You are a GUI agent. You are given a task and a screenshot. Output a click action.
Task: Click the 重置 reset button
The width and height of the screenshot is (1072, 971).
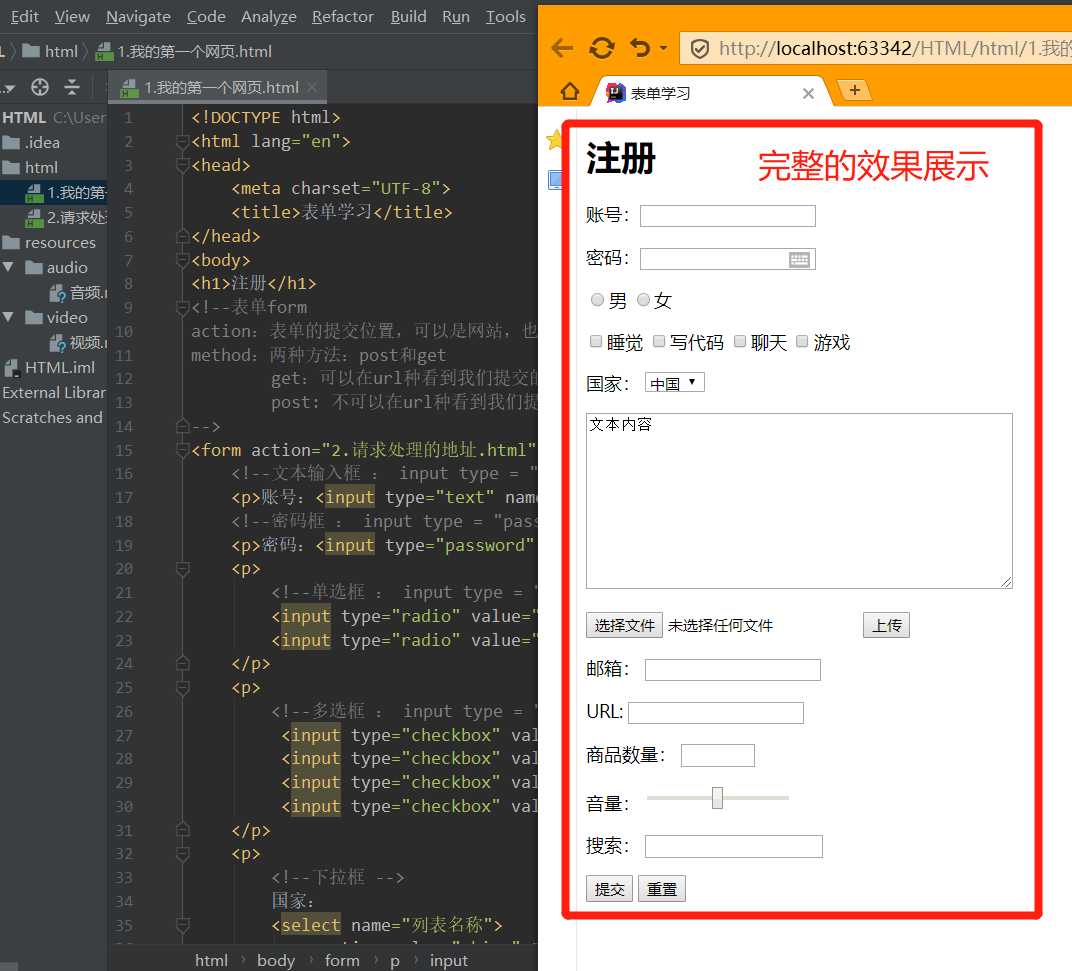(x=662, y=889)
